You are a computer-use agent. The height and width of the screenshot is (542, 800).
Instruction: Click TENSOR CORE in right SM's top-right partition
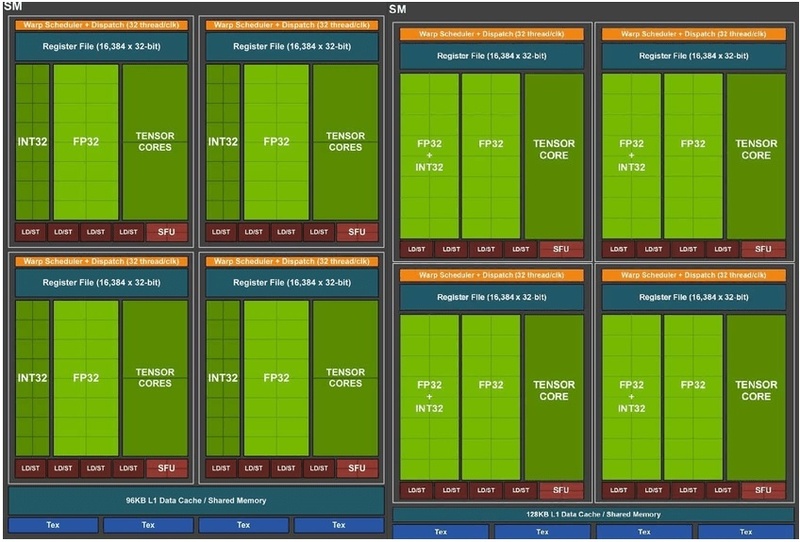point(756,156)
